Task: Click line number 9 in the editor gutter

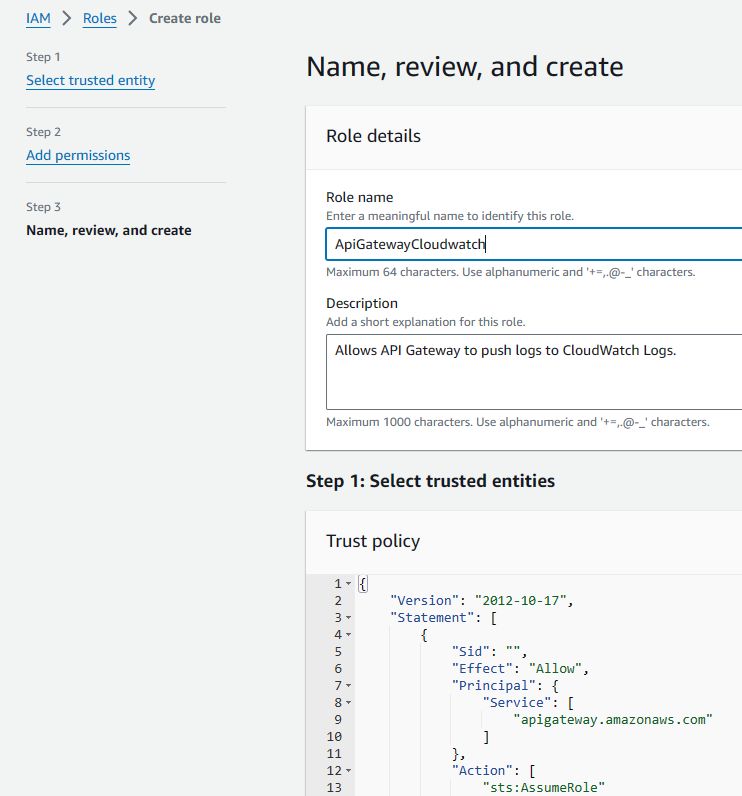Action: coord(337,719)
